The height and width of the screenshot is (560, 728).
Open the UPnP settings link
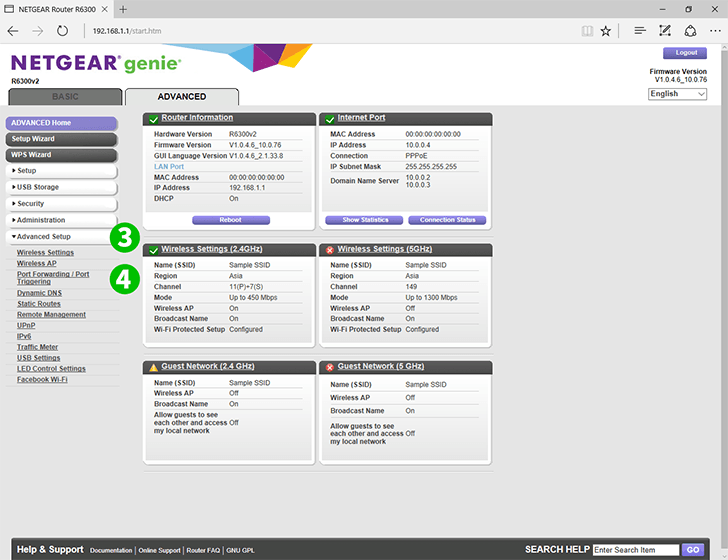tap(26, 326)
